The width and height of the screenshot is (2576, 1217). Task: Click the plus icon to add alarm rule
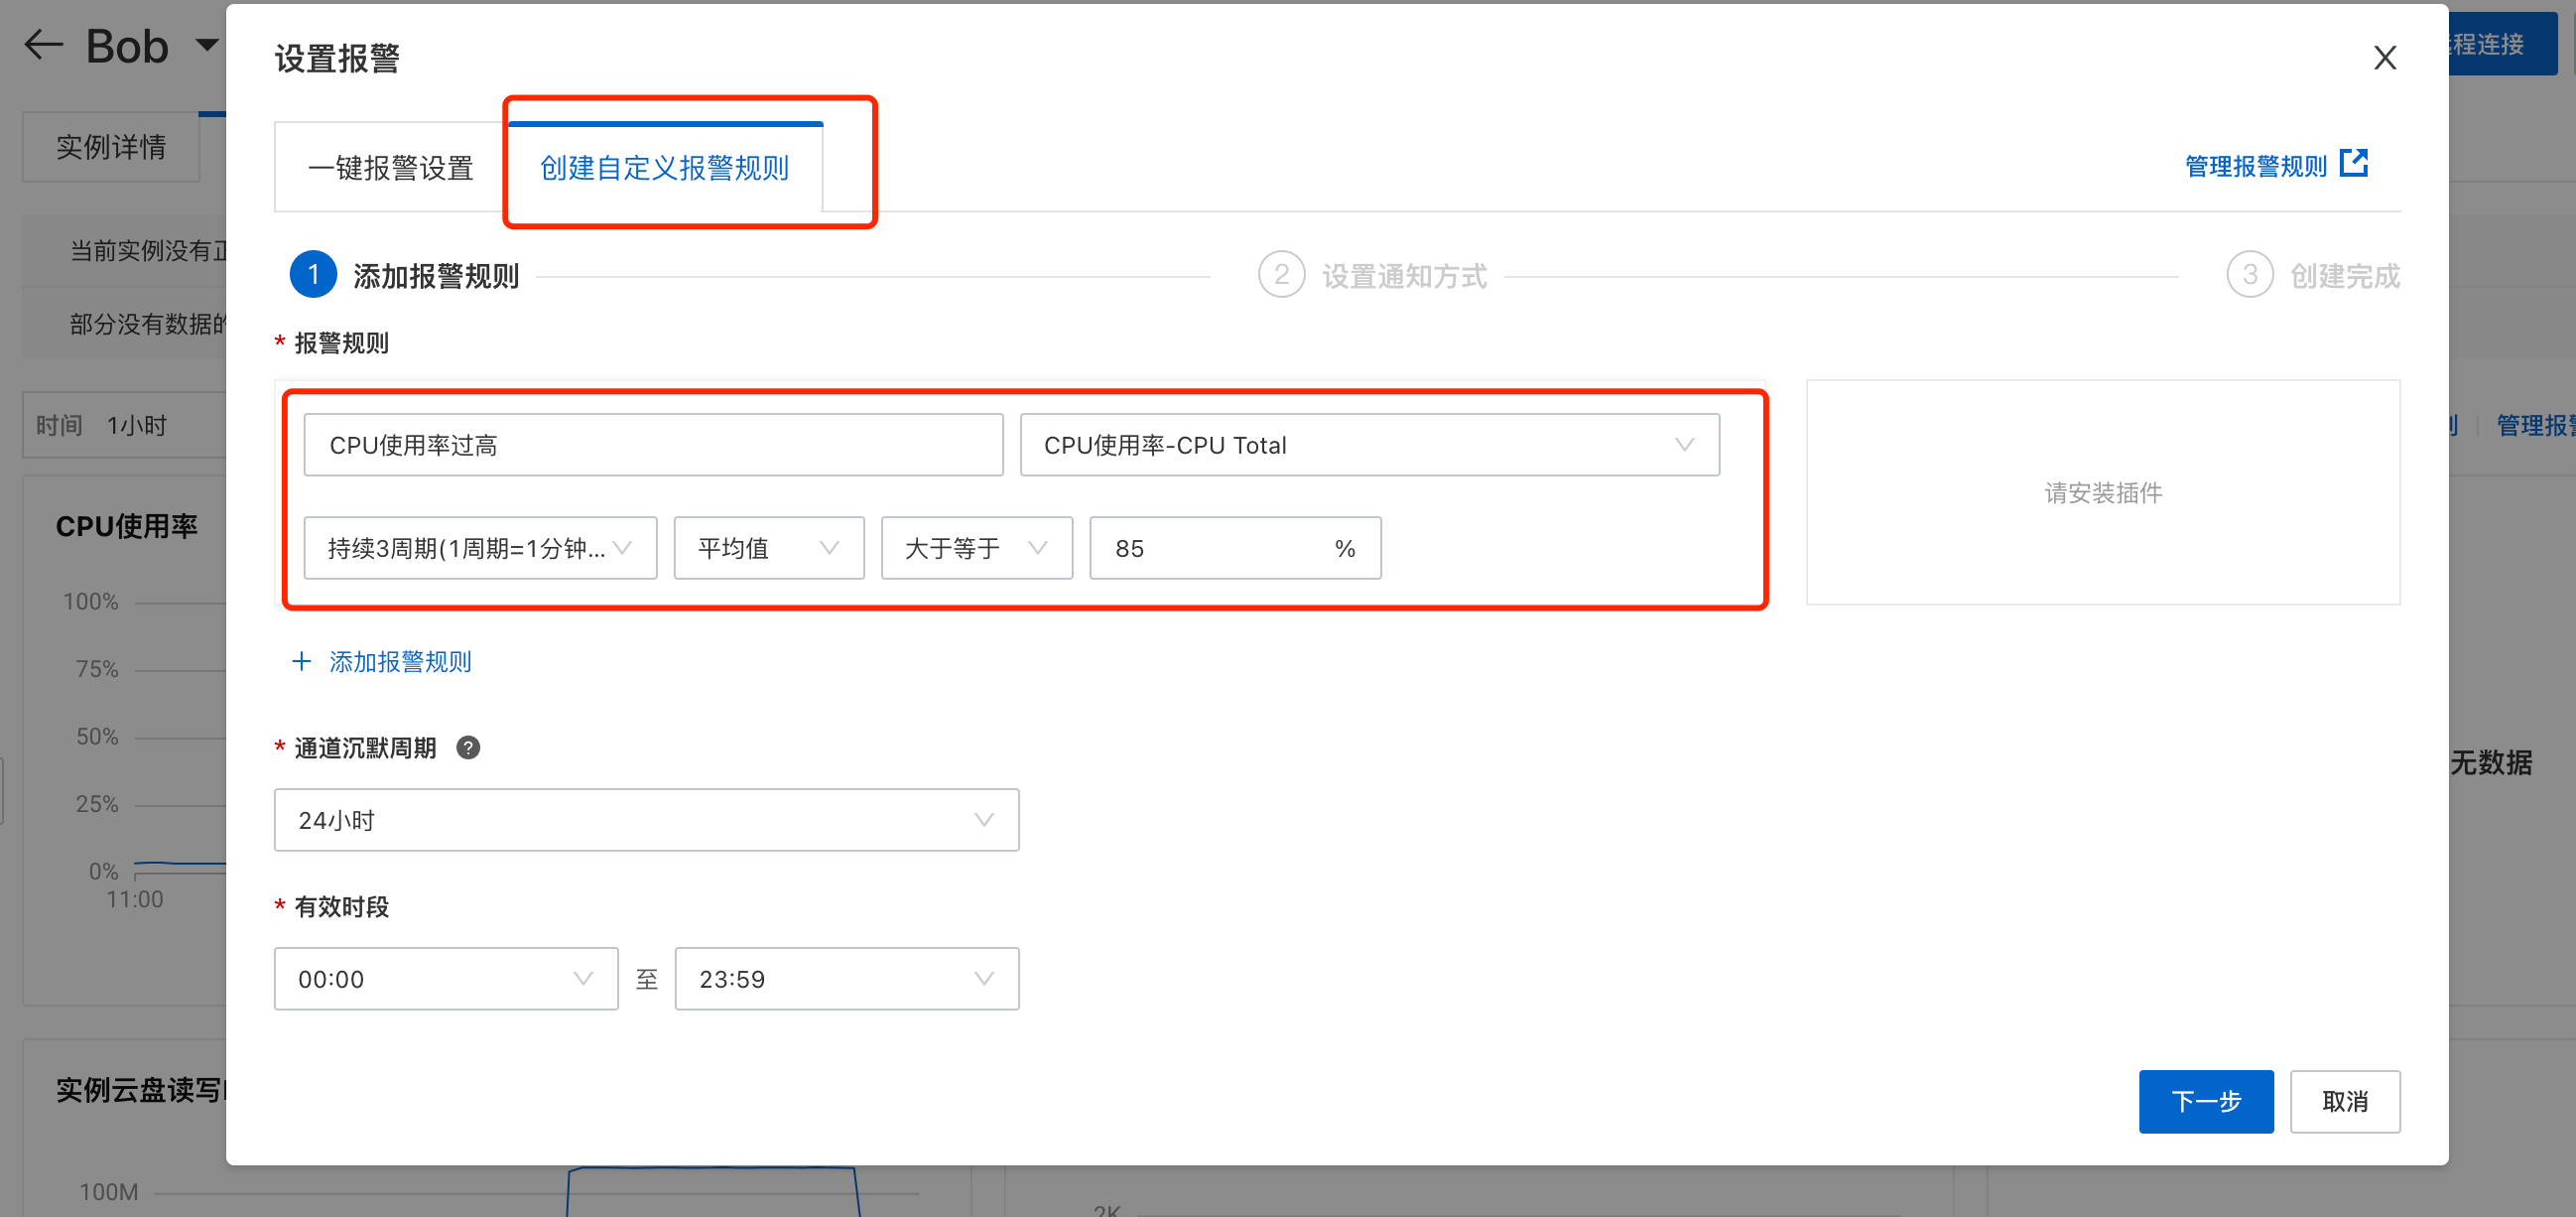coord(301,661)
